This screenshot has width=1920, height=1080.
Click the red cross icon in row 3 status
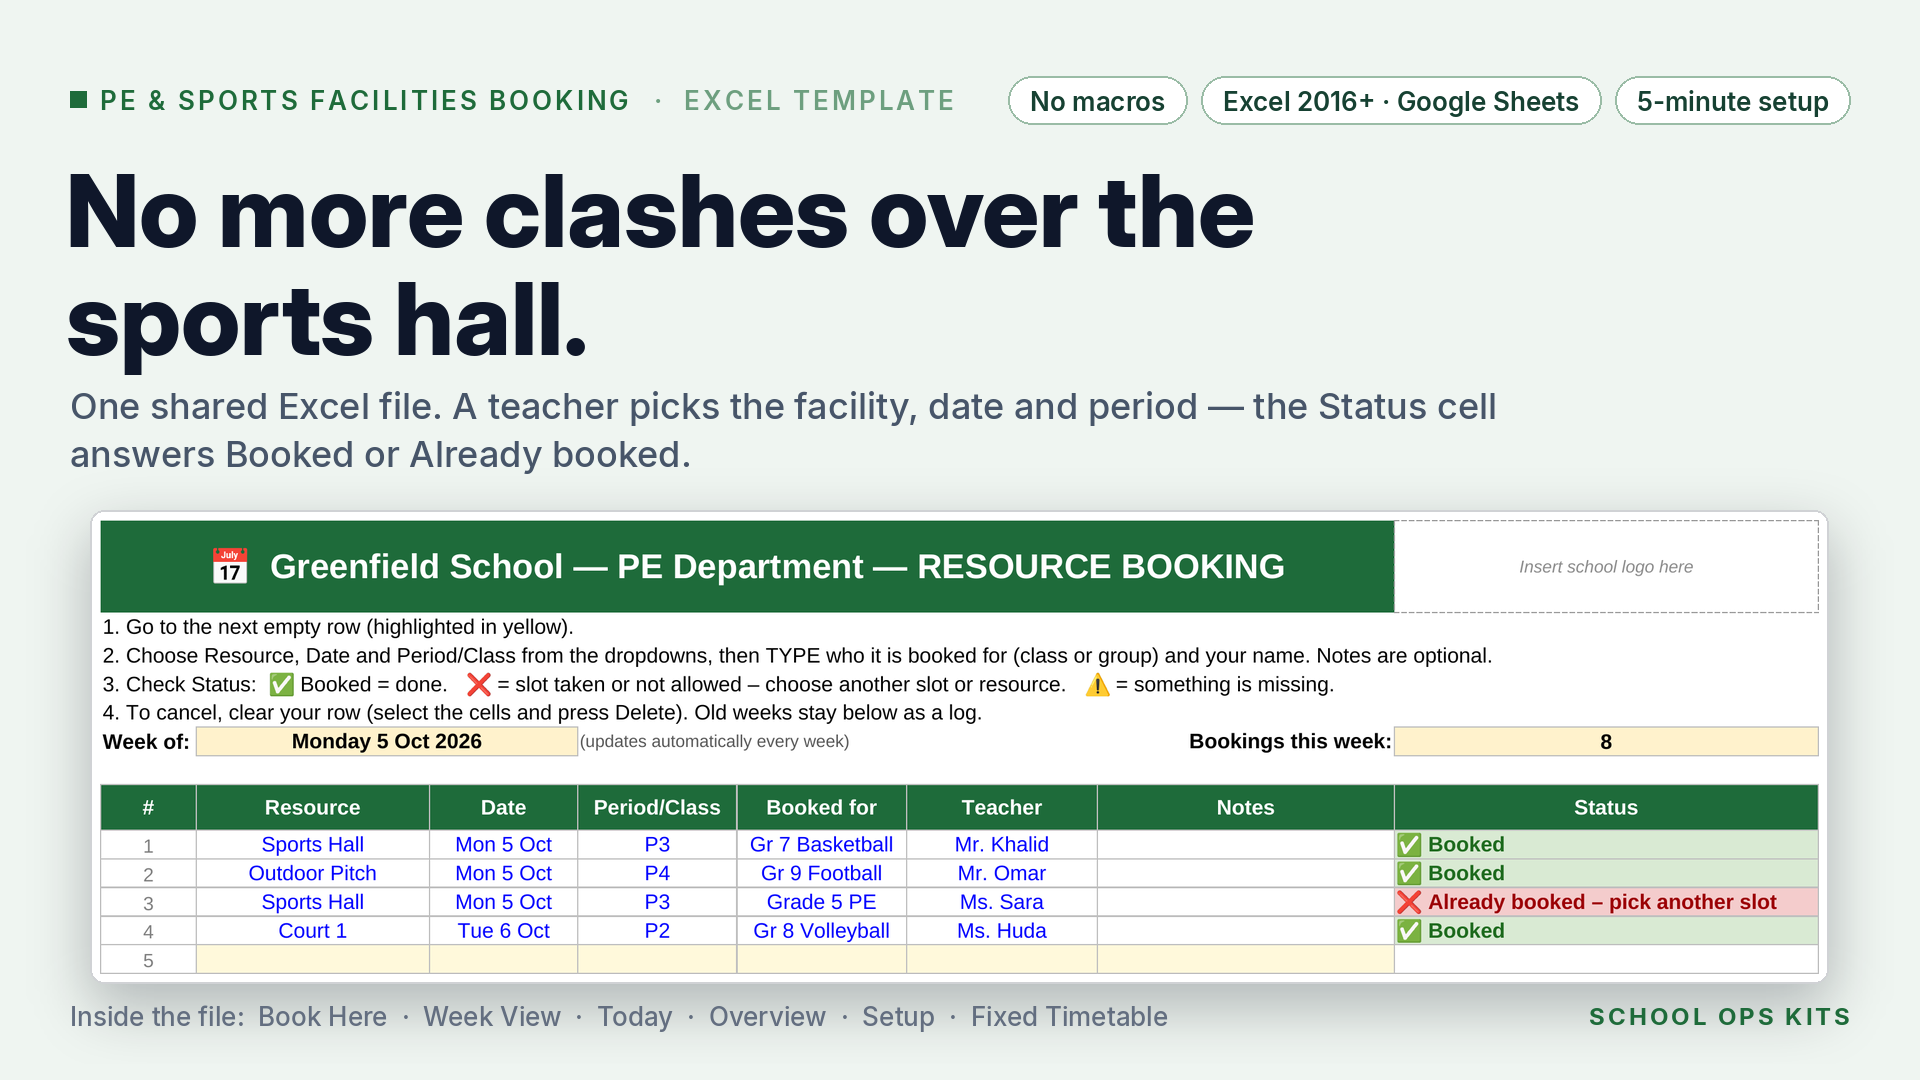click(1409, 902)
